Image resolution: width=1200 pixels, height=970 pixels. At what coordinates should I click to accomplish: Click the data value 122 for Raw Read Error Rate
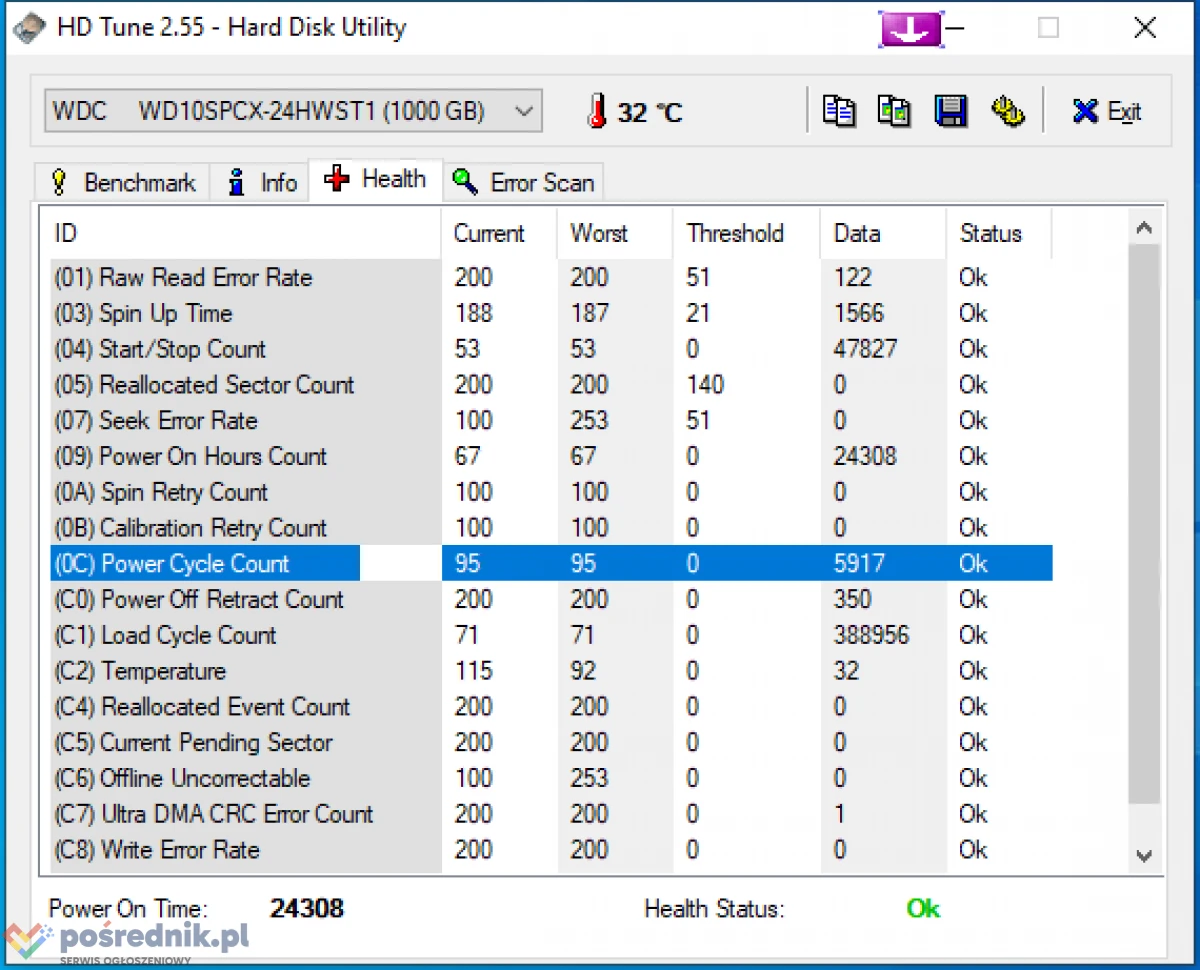pyautogui.click(x=853, y=278)
